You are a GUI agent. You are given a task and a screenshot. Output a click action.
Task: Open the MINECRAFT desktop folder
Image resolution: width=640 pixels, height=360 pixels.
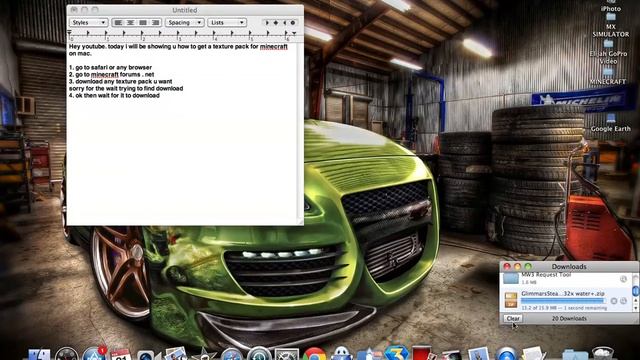(x=608, y=76)
